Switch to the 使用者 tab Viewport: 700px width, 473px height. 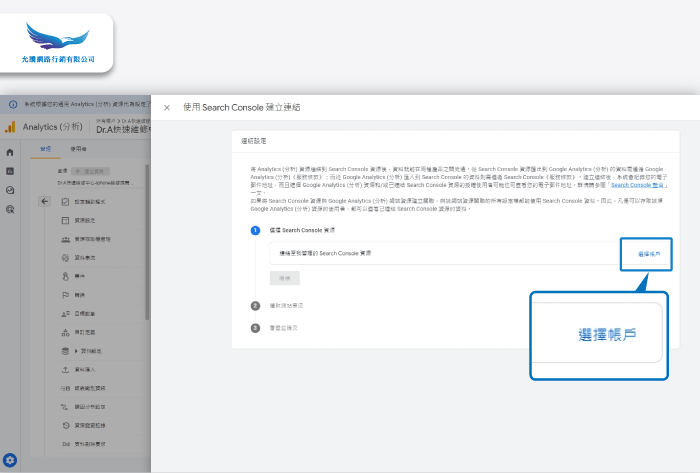tap(78, 148)
